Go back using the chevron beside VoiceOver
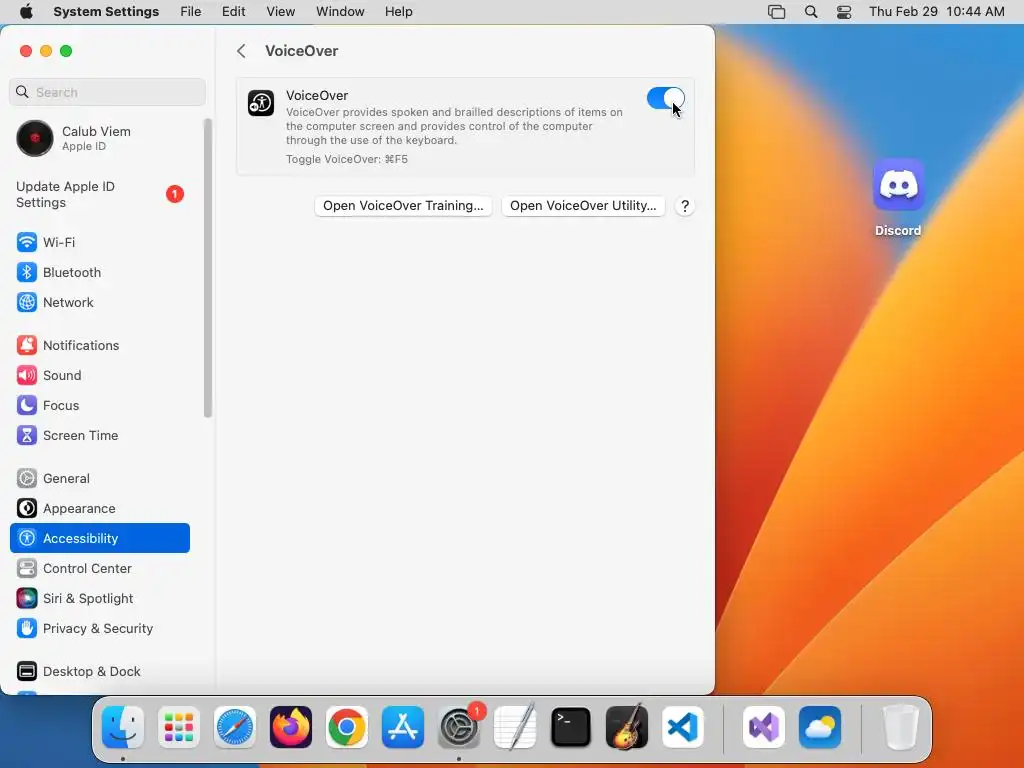1024x768 pixels. [x=242, y=51]
